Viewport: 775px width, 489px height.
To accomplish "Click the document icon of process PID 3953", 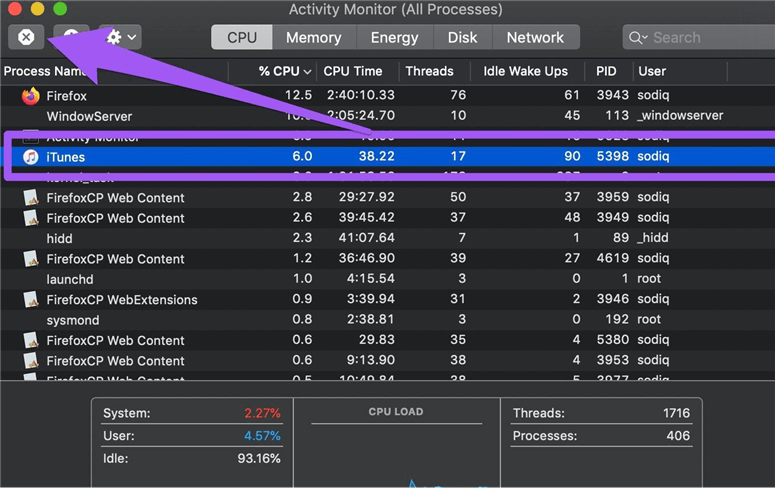I will [31, 360].
